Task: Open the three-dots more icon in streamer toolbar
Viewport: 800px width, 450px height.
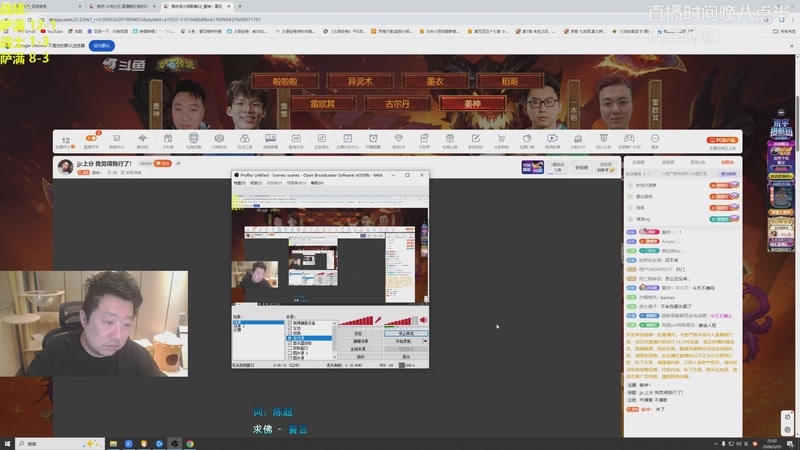Action: tap(655, 138)
